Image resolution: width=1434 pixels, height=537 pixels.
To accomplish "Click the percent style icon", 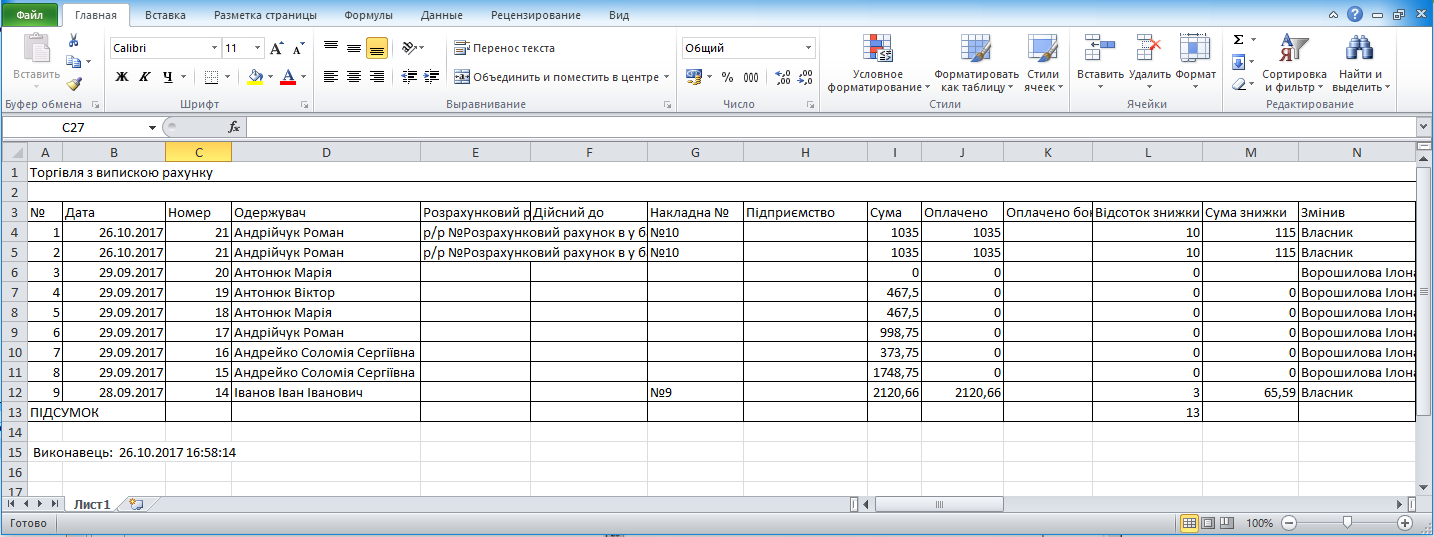I will [x=727, y=77].
